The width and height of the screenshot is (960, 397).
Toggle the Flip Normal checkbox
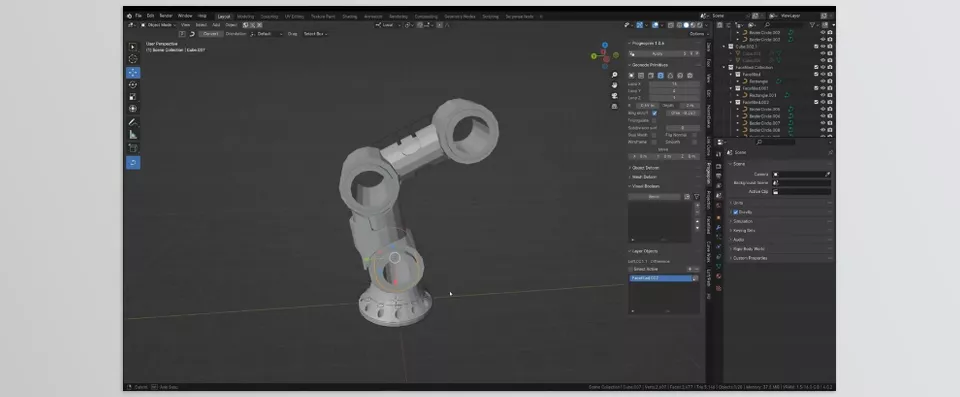[x=694, y=135]
